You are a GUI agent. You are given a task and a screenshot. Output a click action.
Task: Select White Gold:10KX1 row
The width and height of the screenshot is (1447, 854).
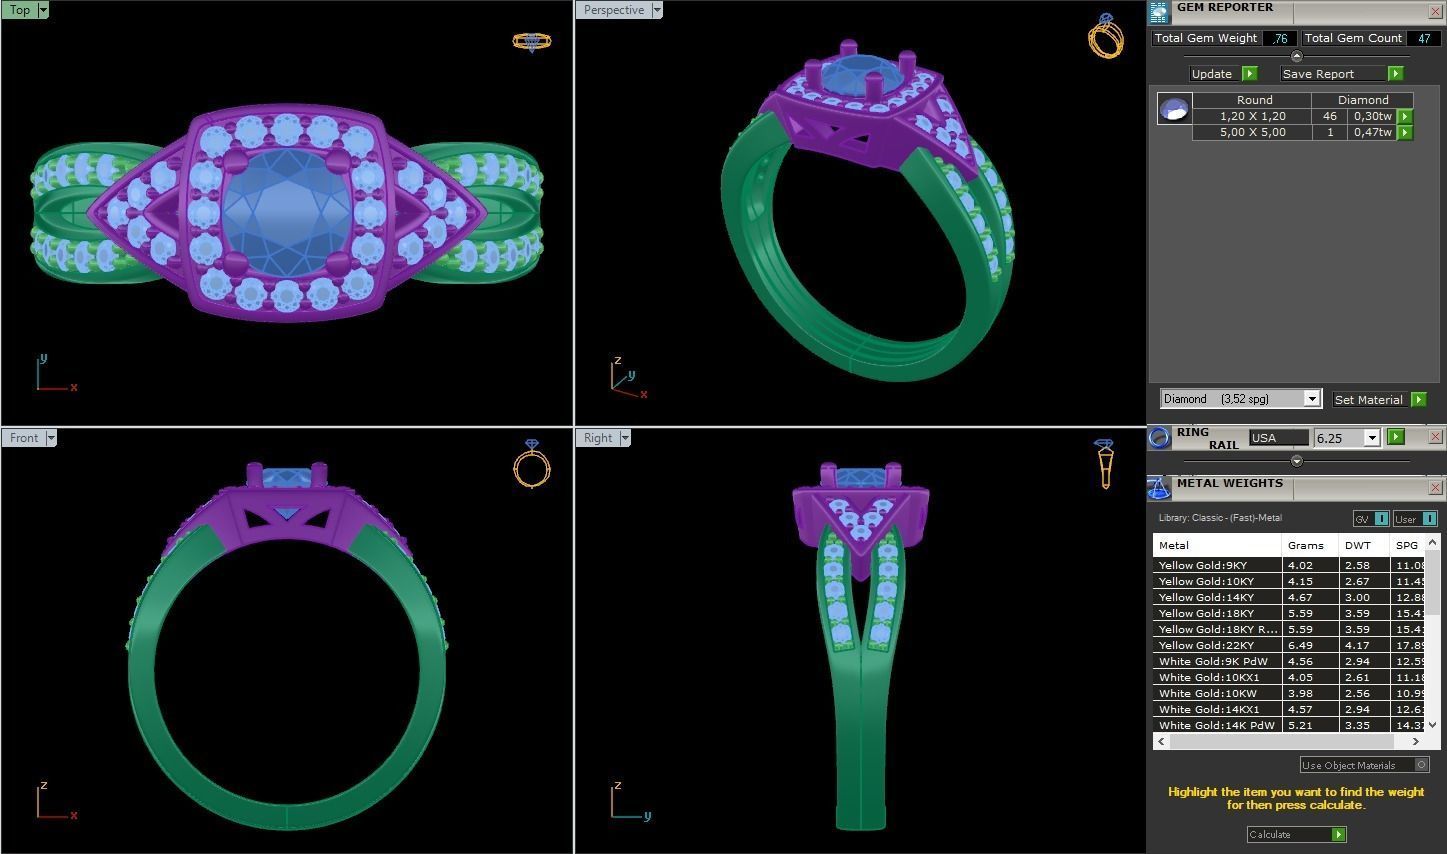point(1289,677)
